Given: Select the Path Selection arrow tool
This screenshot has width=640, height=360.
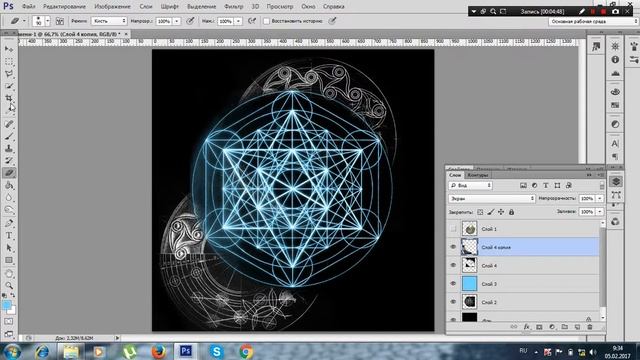Looking at the screenshot, I should point(9,248).
